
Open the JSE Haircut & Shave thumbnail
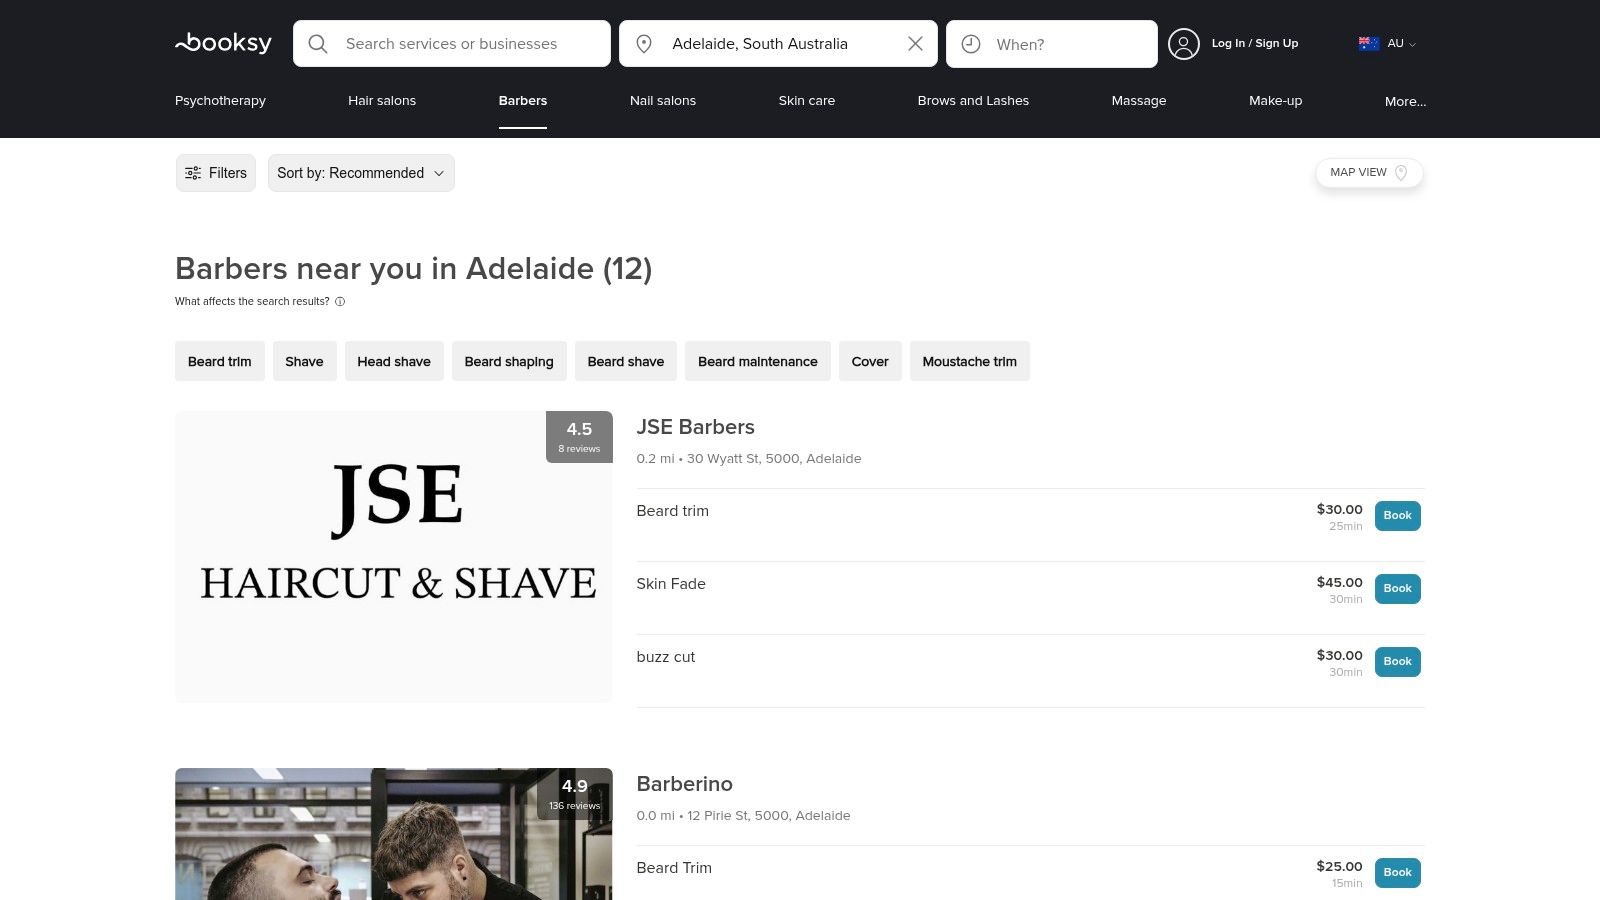pos(394,557)
